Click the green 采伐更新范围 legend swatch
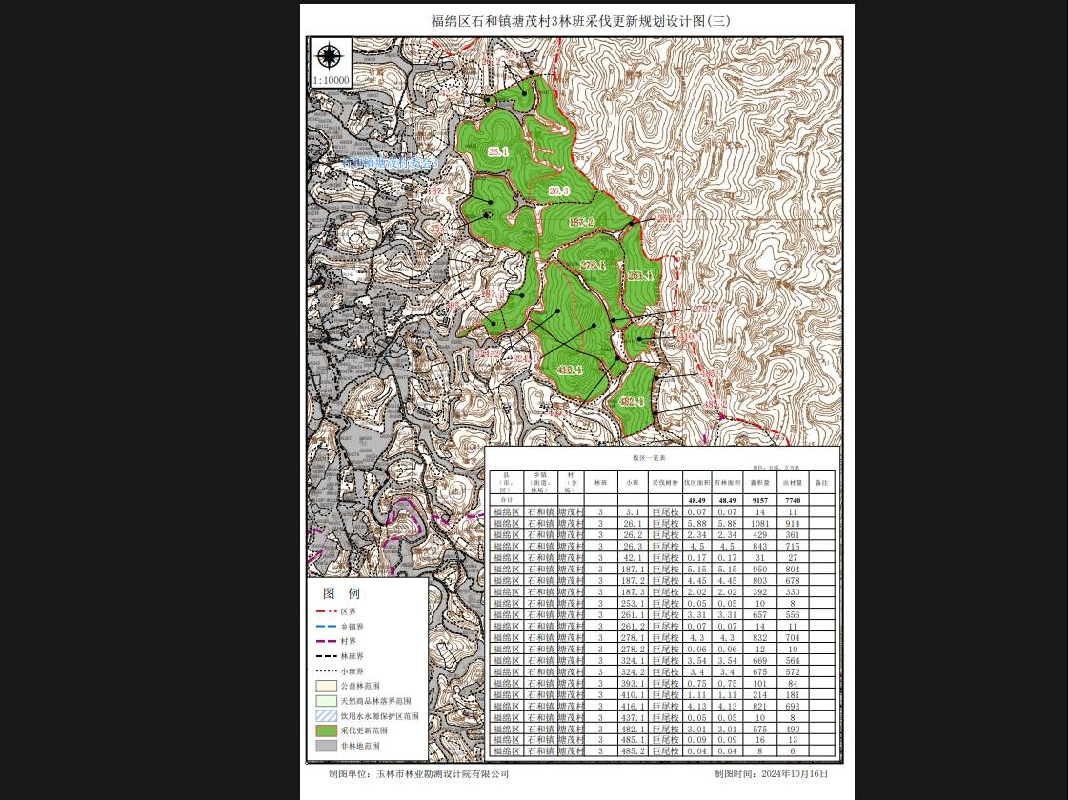Image resolution: width=1068 pixels, height=800 pixels. (326, 731)
